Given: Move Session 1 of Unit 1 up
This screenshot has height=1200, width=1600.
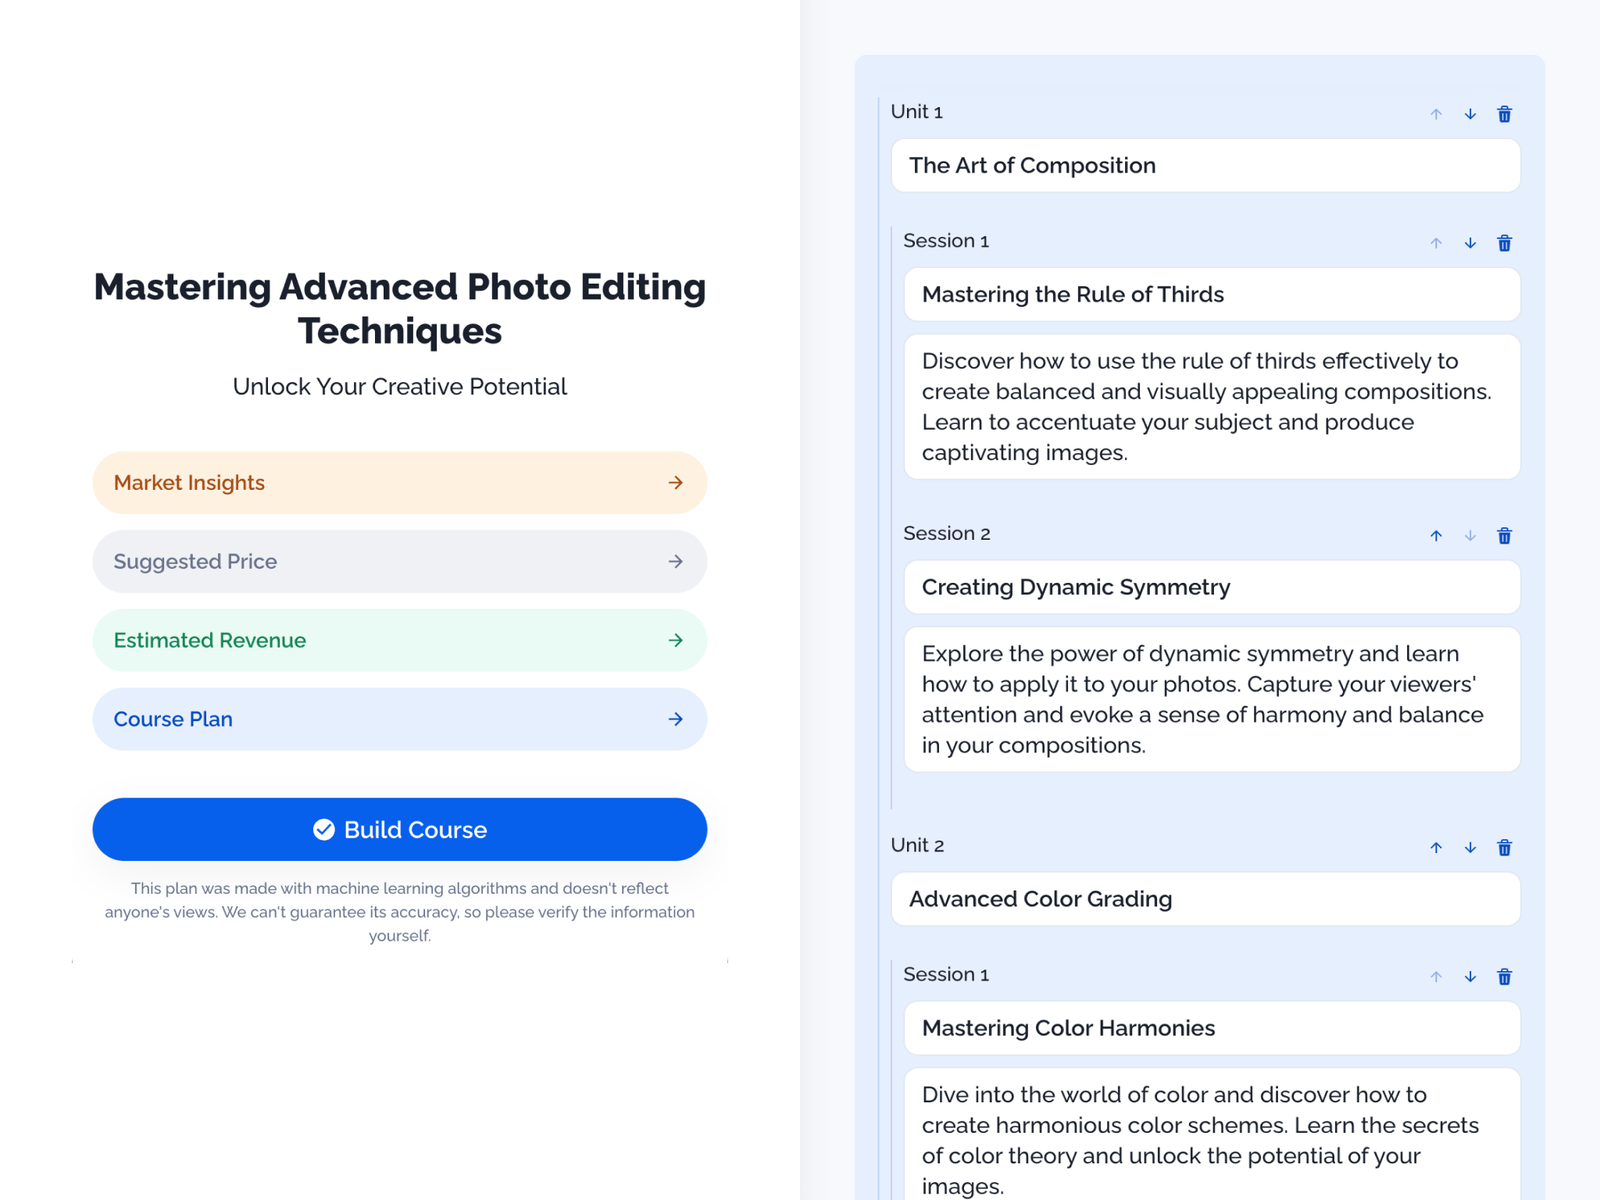Looking at the screenshot, I should point(1436,242).
